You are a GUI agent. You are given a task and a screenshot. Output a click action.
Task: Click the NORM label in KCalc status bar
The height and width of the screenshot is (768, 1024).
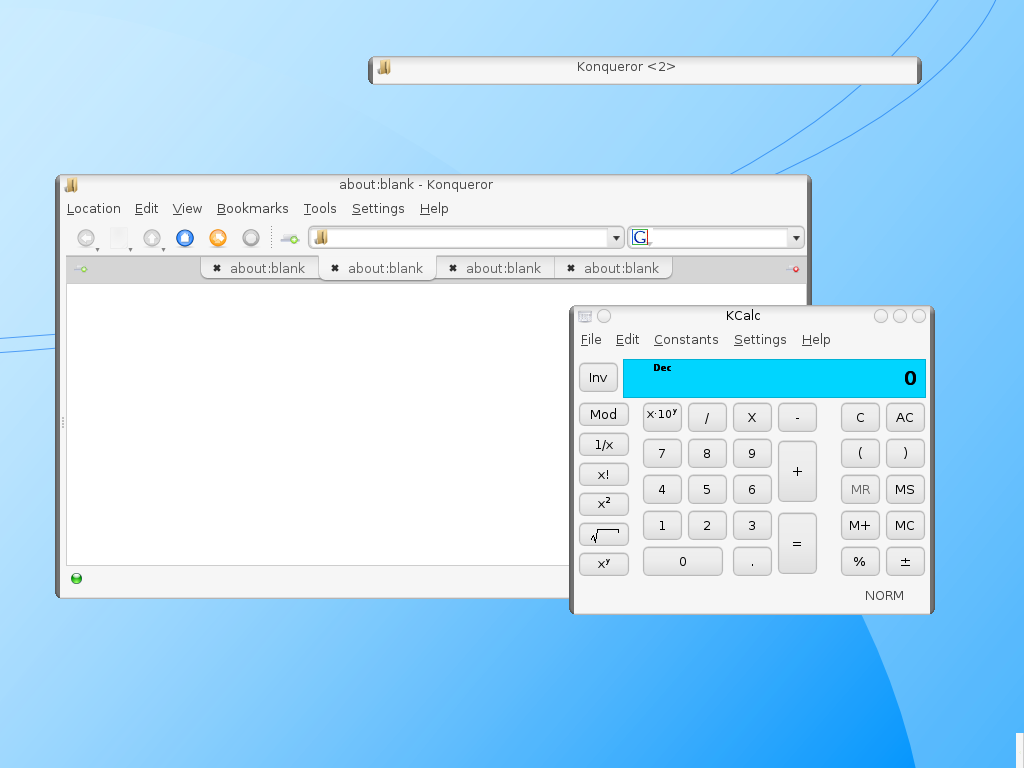884,596
